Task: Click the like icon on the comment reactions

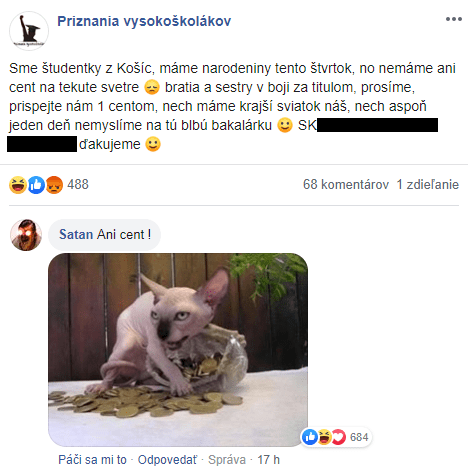Action: click(310, 437)
